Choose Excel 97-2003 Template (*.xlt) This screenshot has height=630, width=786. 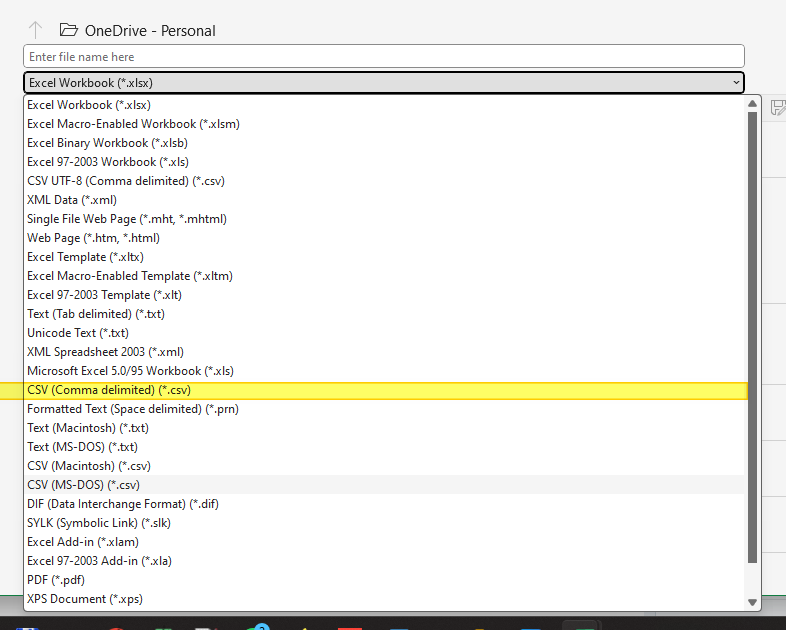click(x=385, y=295)
